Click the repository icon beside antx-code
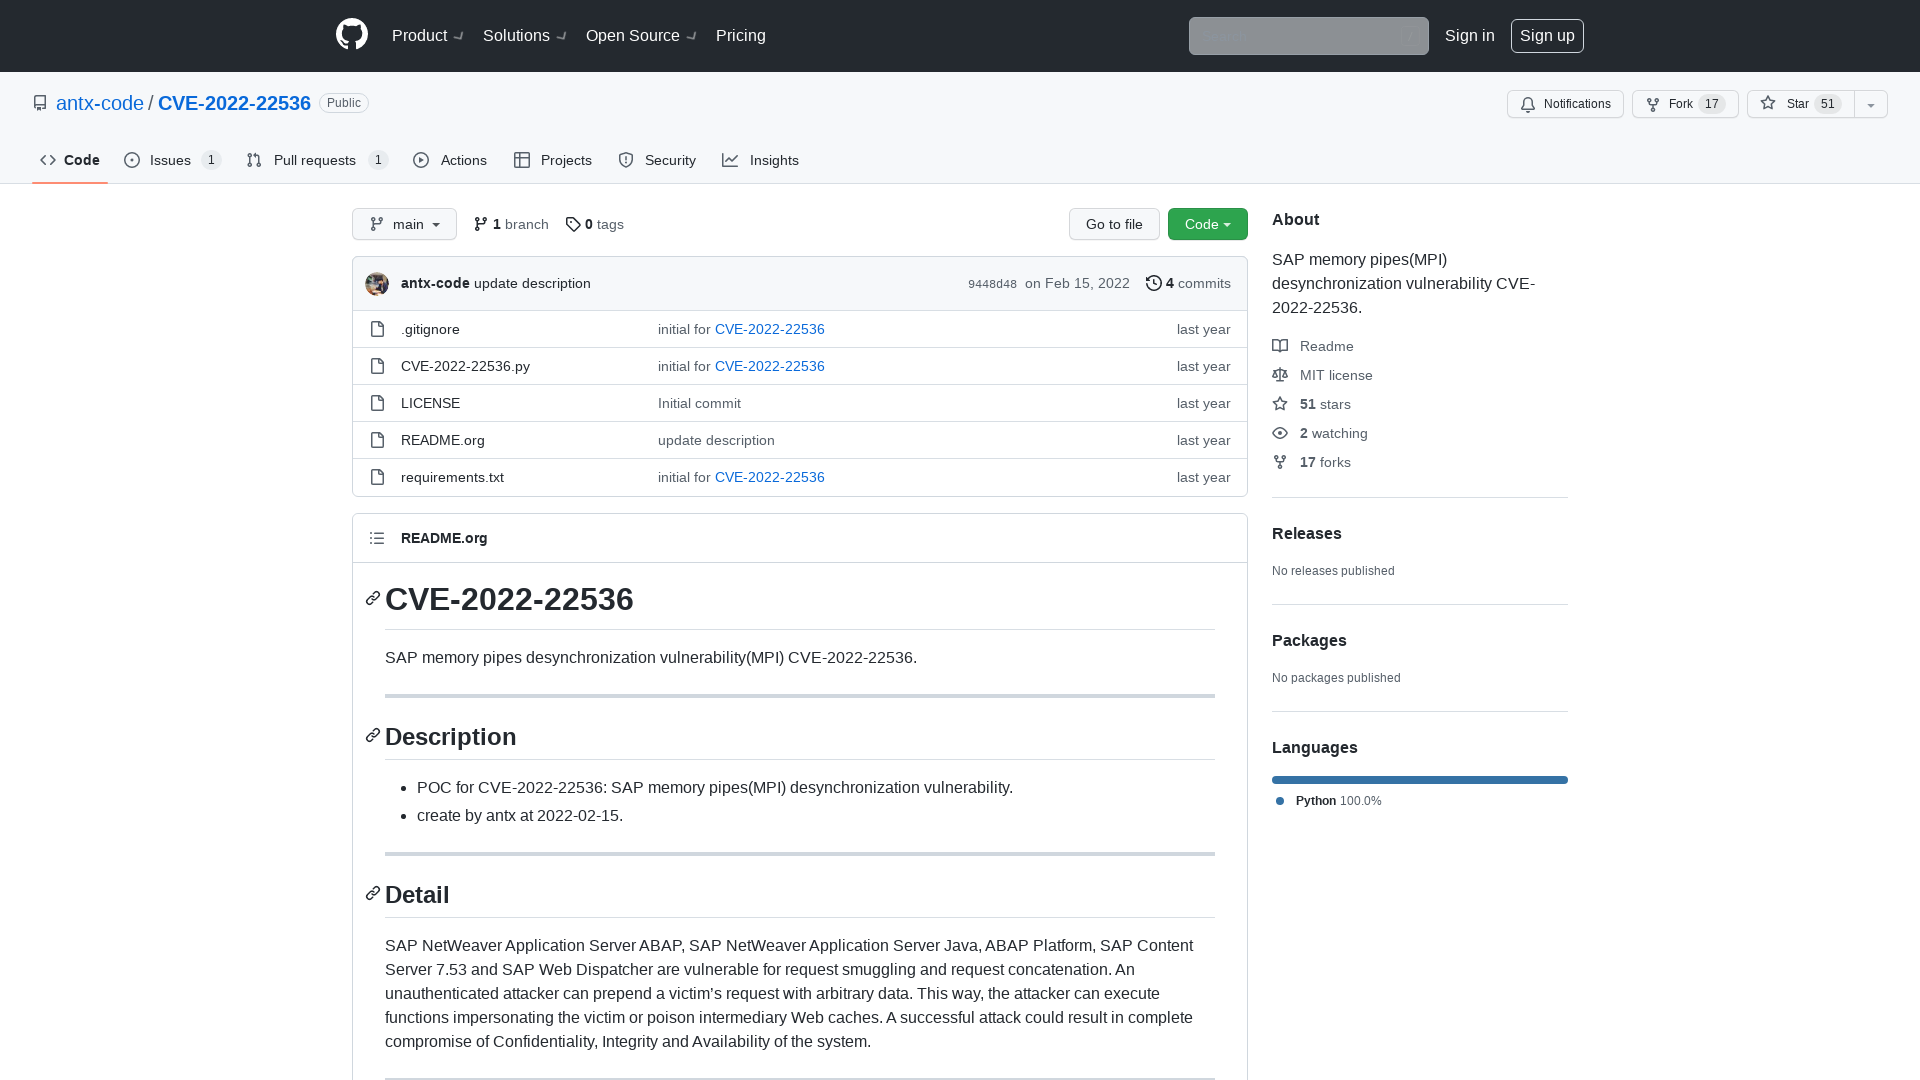The image size is (1920, 1080). [40, 103]
